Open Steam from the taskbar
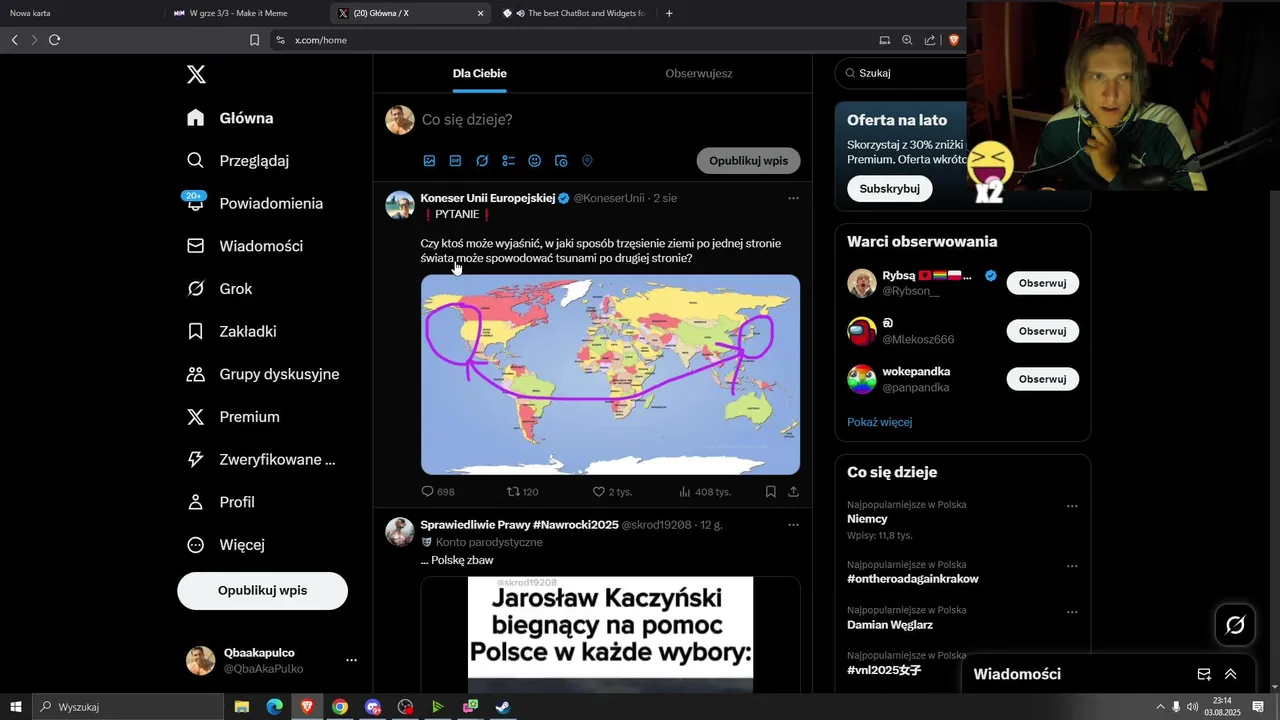 coord(503,707)
